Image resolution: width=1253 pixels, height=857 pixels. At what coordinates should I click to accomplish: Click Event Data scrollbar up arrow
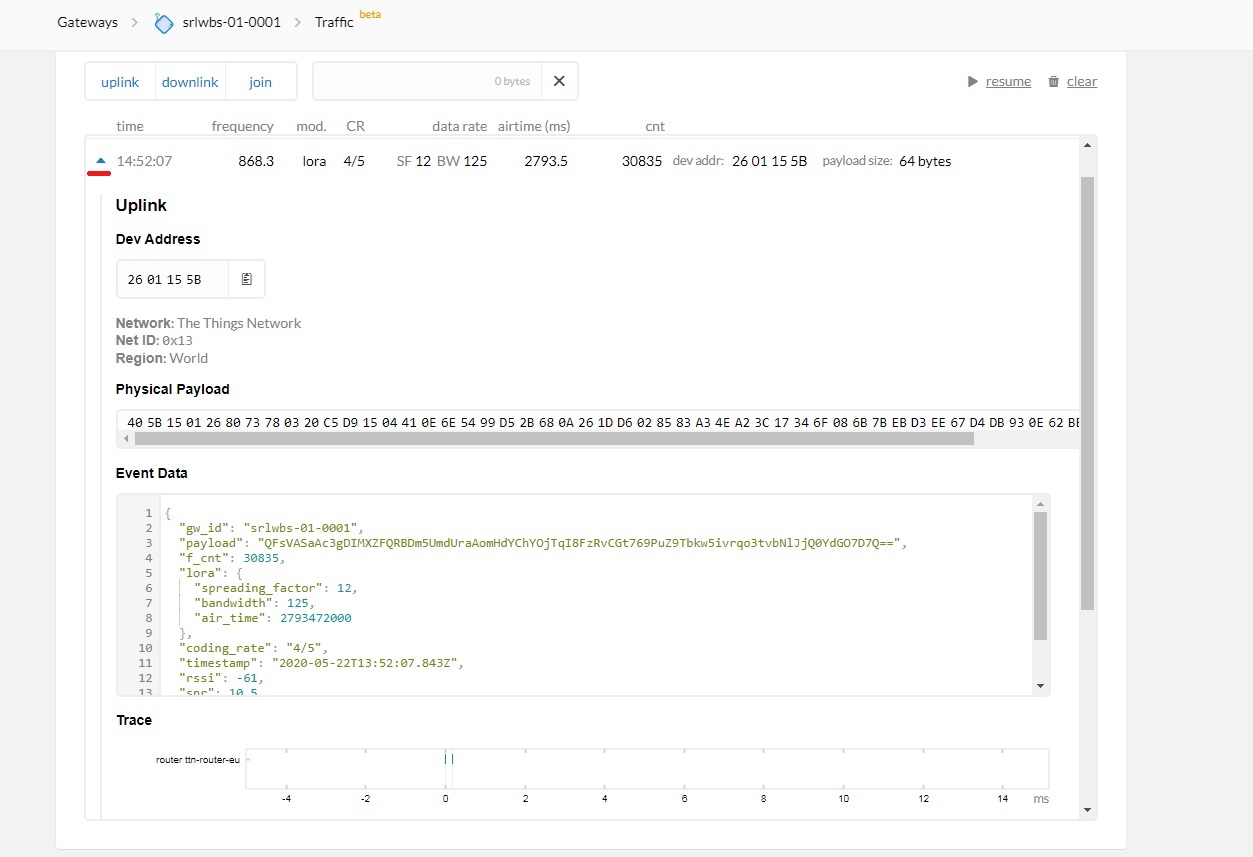click(x=1040, y=504)
